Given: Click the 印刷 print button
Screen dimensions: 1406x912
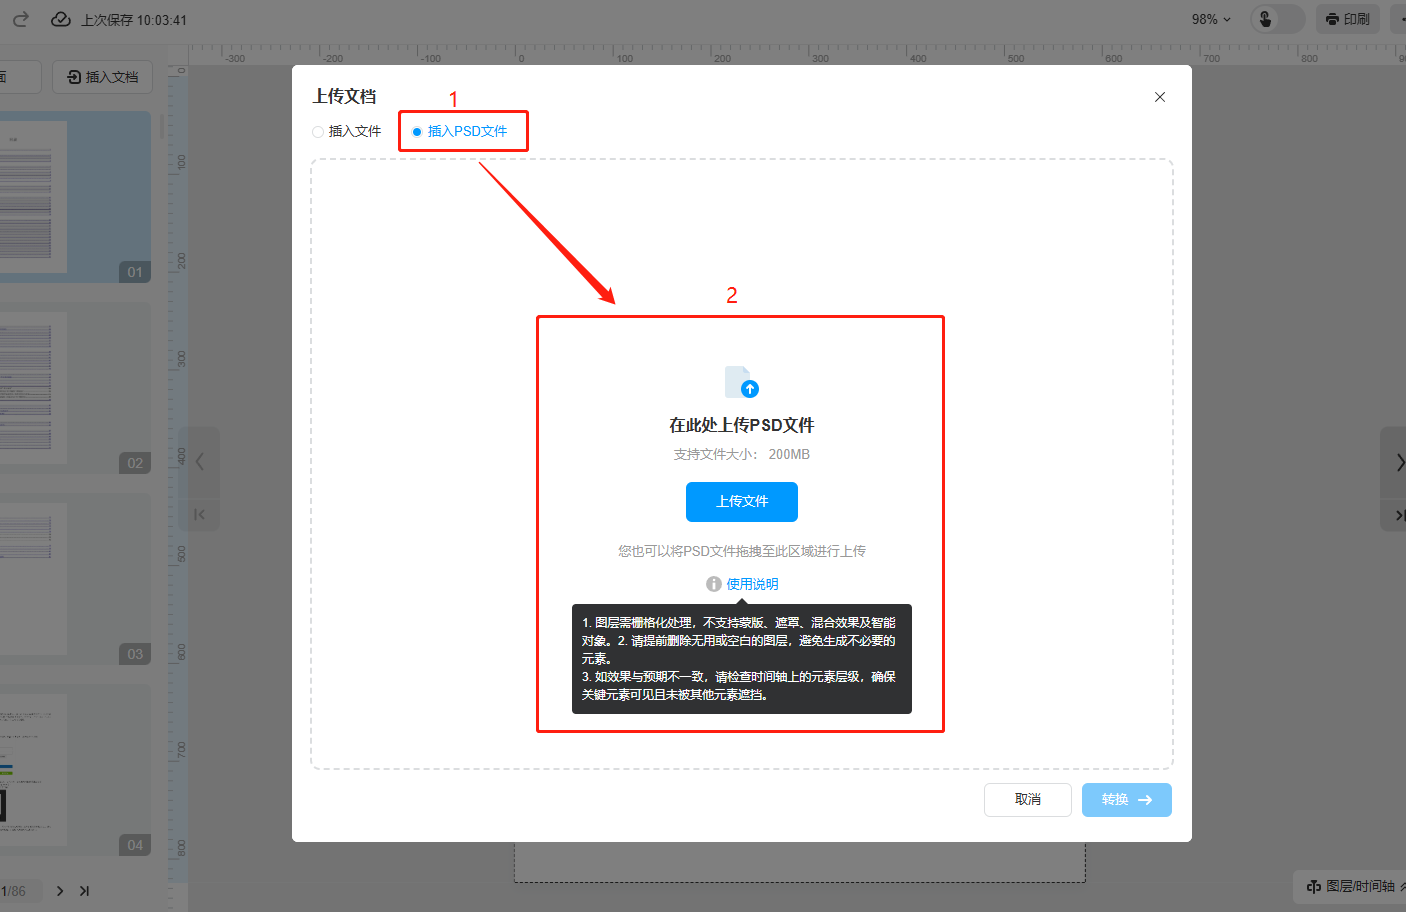Looking at the screenshot, I should 1347,19.
